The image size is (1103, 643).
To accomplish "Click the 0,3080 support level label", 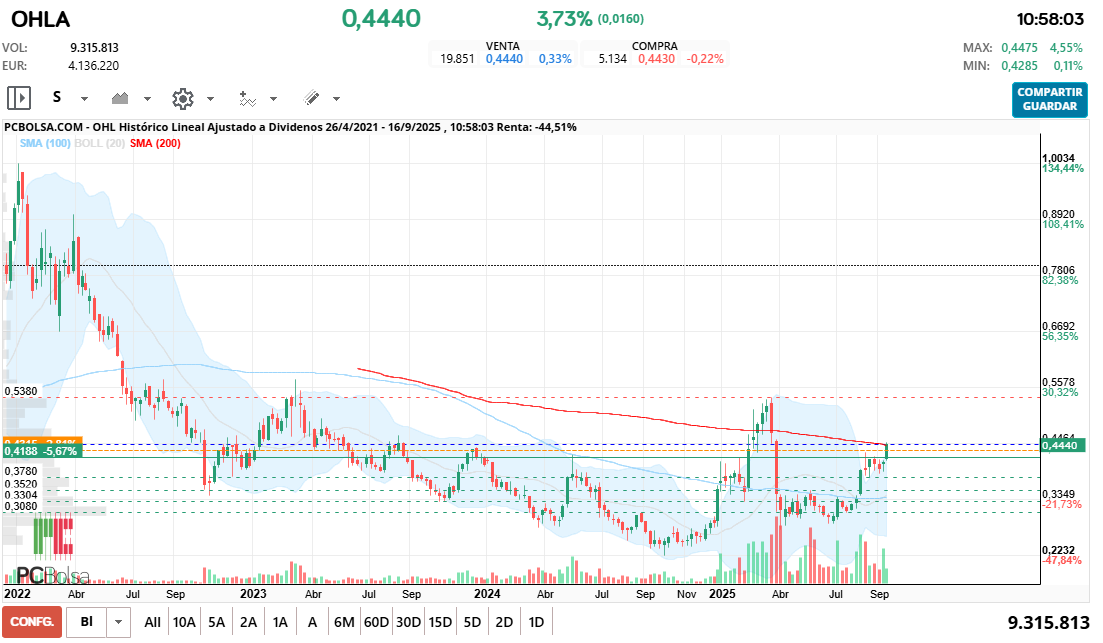I will (21, 507).
